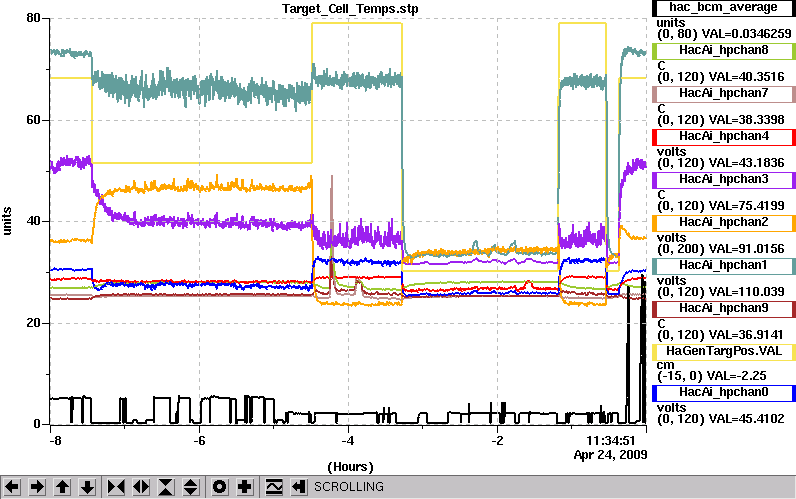The height and width of the screenshot is (499, 796).
Task: Zoom out on the vertical axis
Action: [x=191, y=487]
